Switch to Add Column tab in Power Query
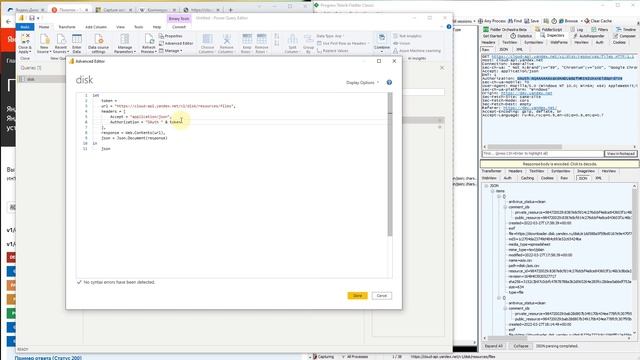Screen dimensions: 640x360 point(96,27)
